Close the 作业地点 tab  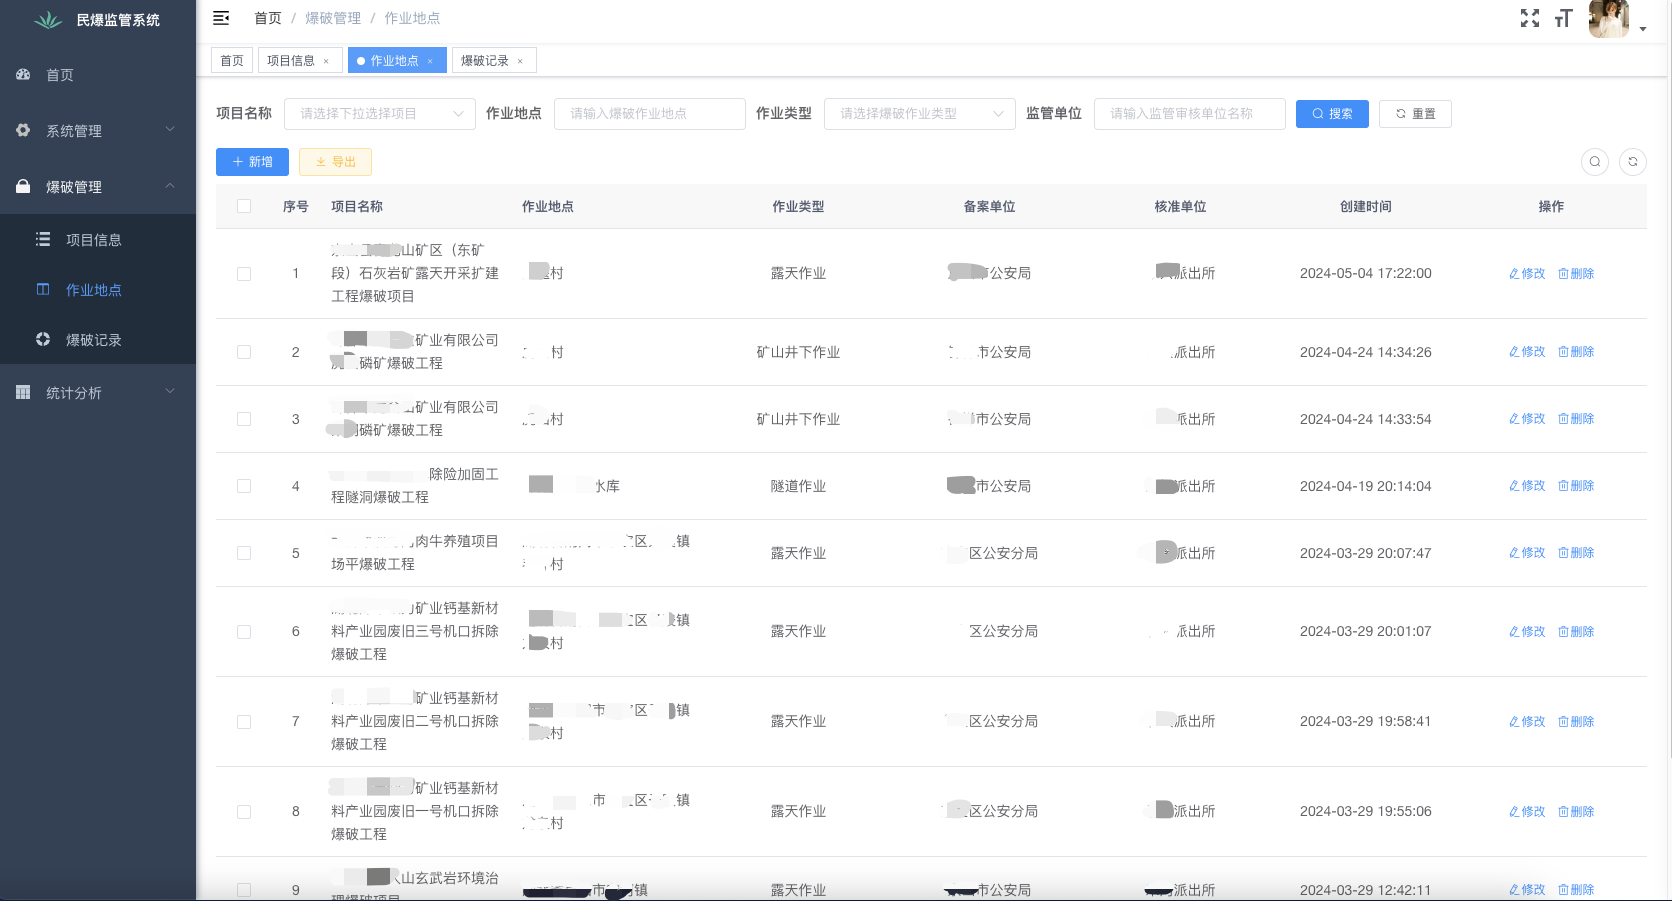430,61
